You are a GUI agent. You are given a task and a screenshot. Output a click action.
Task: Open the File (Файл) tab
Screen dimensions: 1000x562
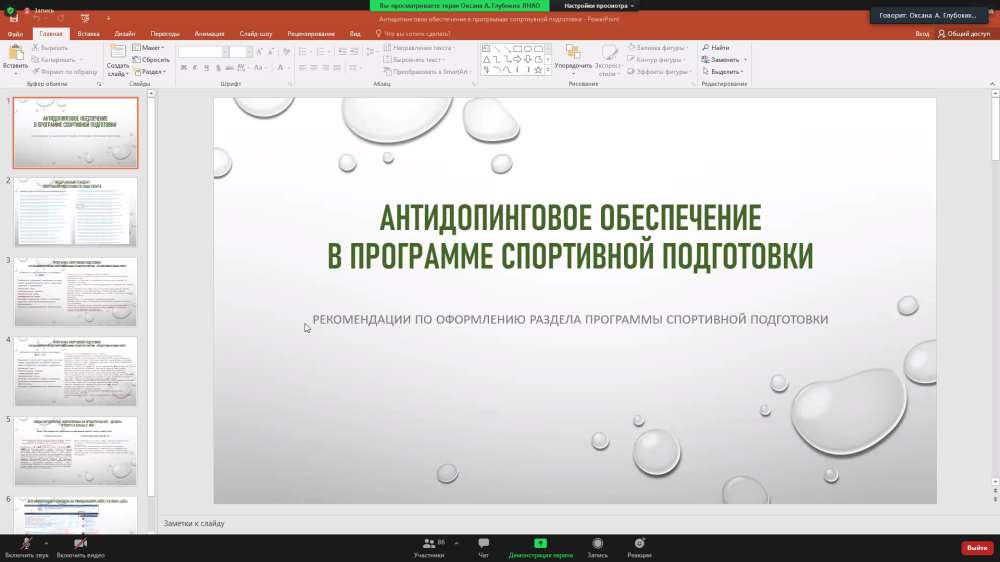pos(15,34)
